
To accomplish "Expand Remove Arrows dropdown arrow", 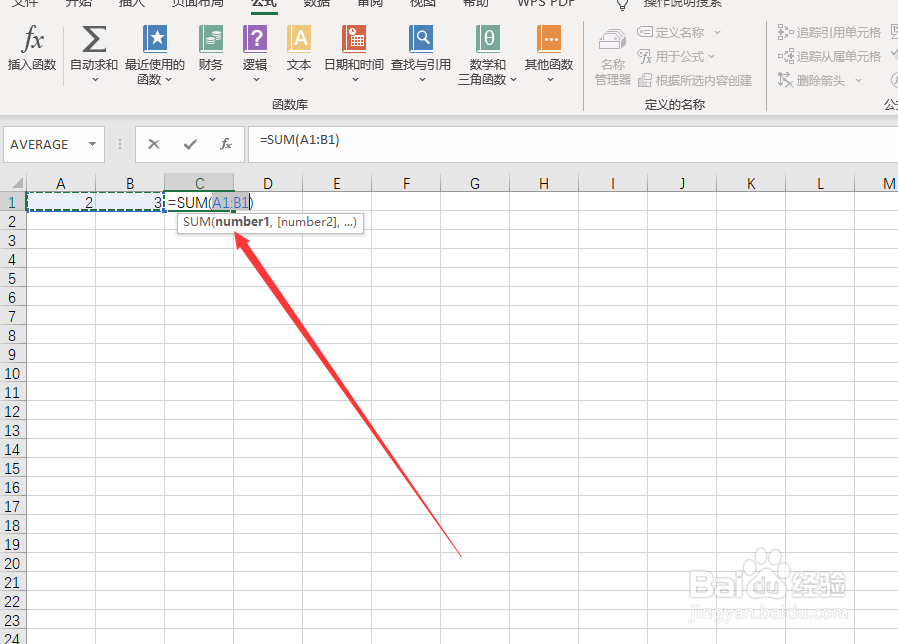I will pyautogui.click(x=858, y=81).
